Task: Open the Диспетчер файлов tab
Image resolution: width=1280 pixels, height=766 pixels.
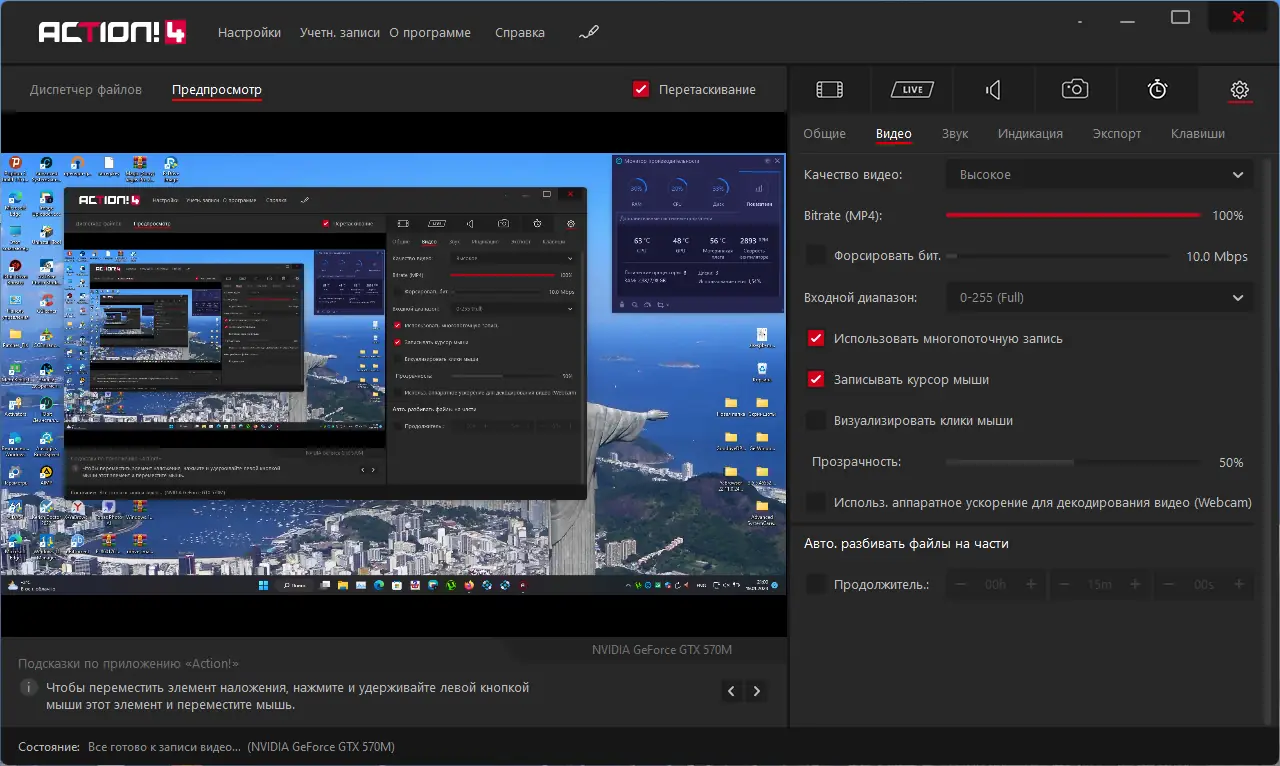Action: click(86, 90)
